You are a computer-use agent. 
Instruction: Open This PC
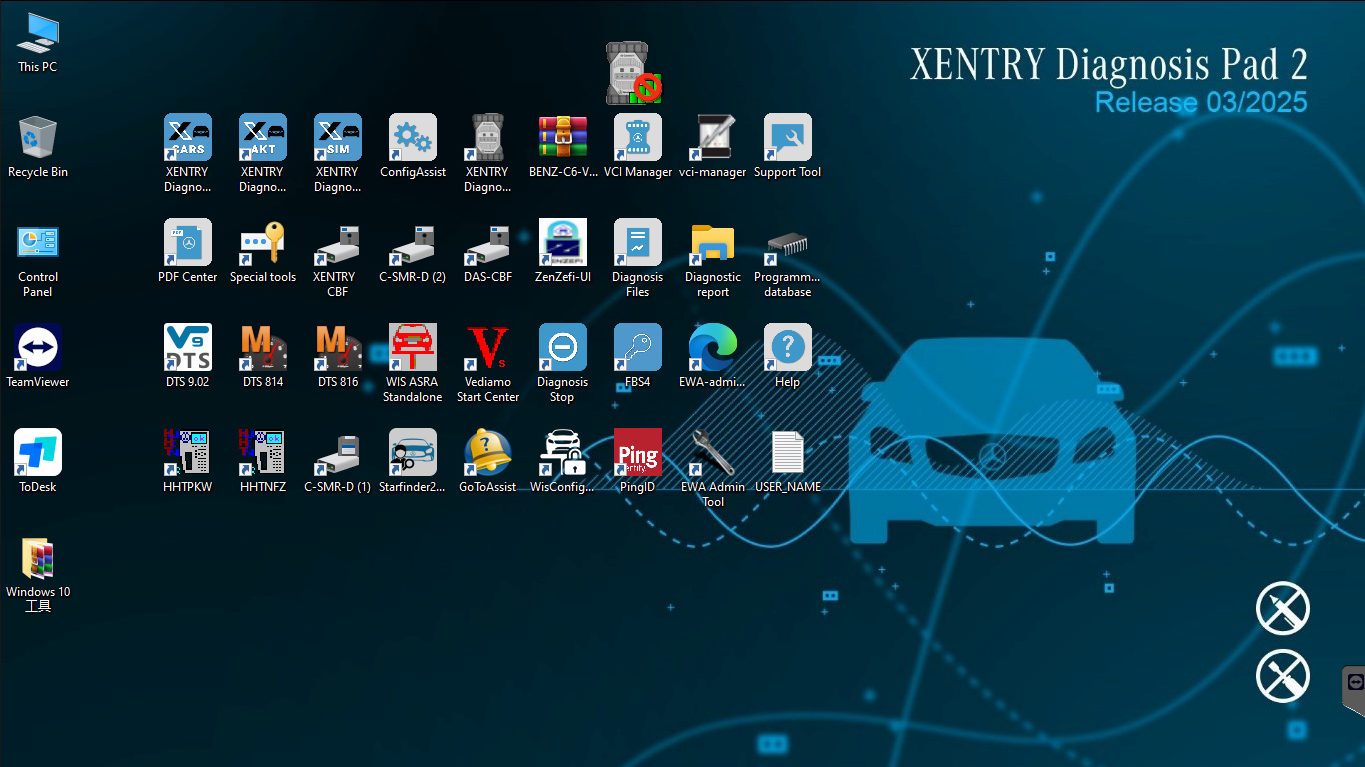[x=38, y=33]
